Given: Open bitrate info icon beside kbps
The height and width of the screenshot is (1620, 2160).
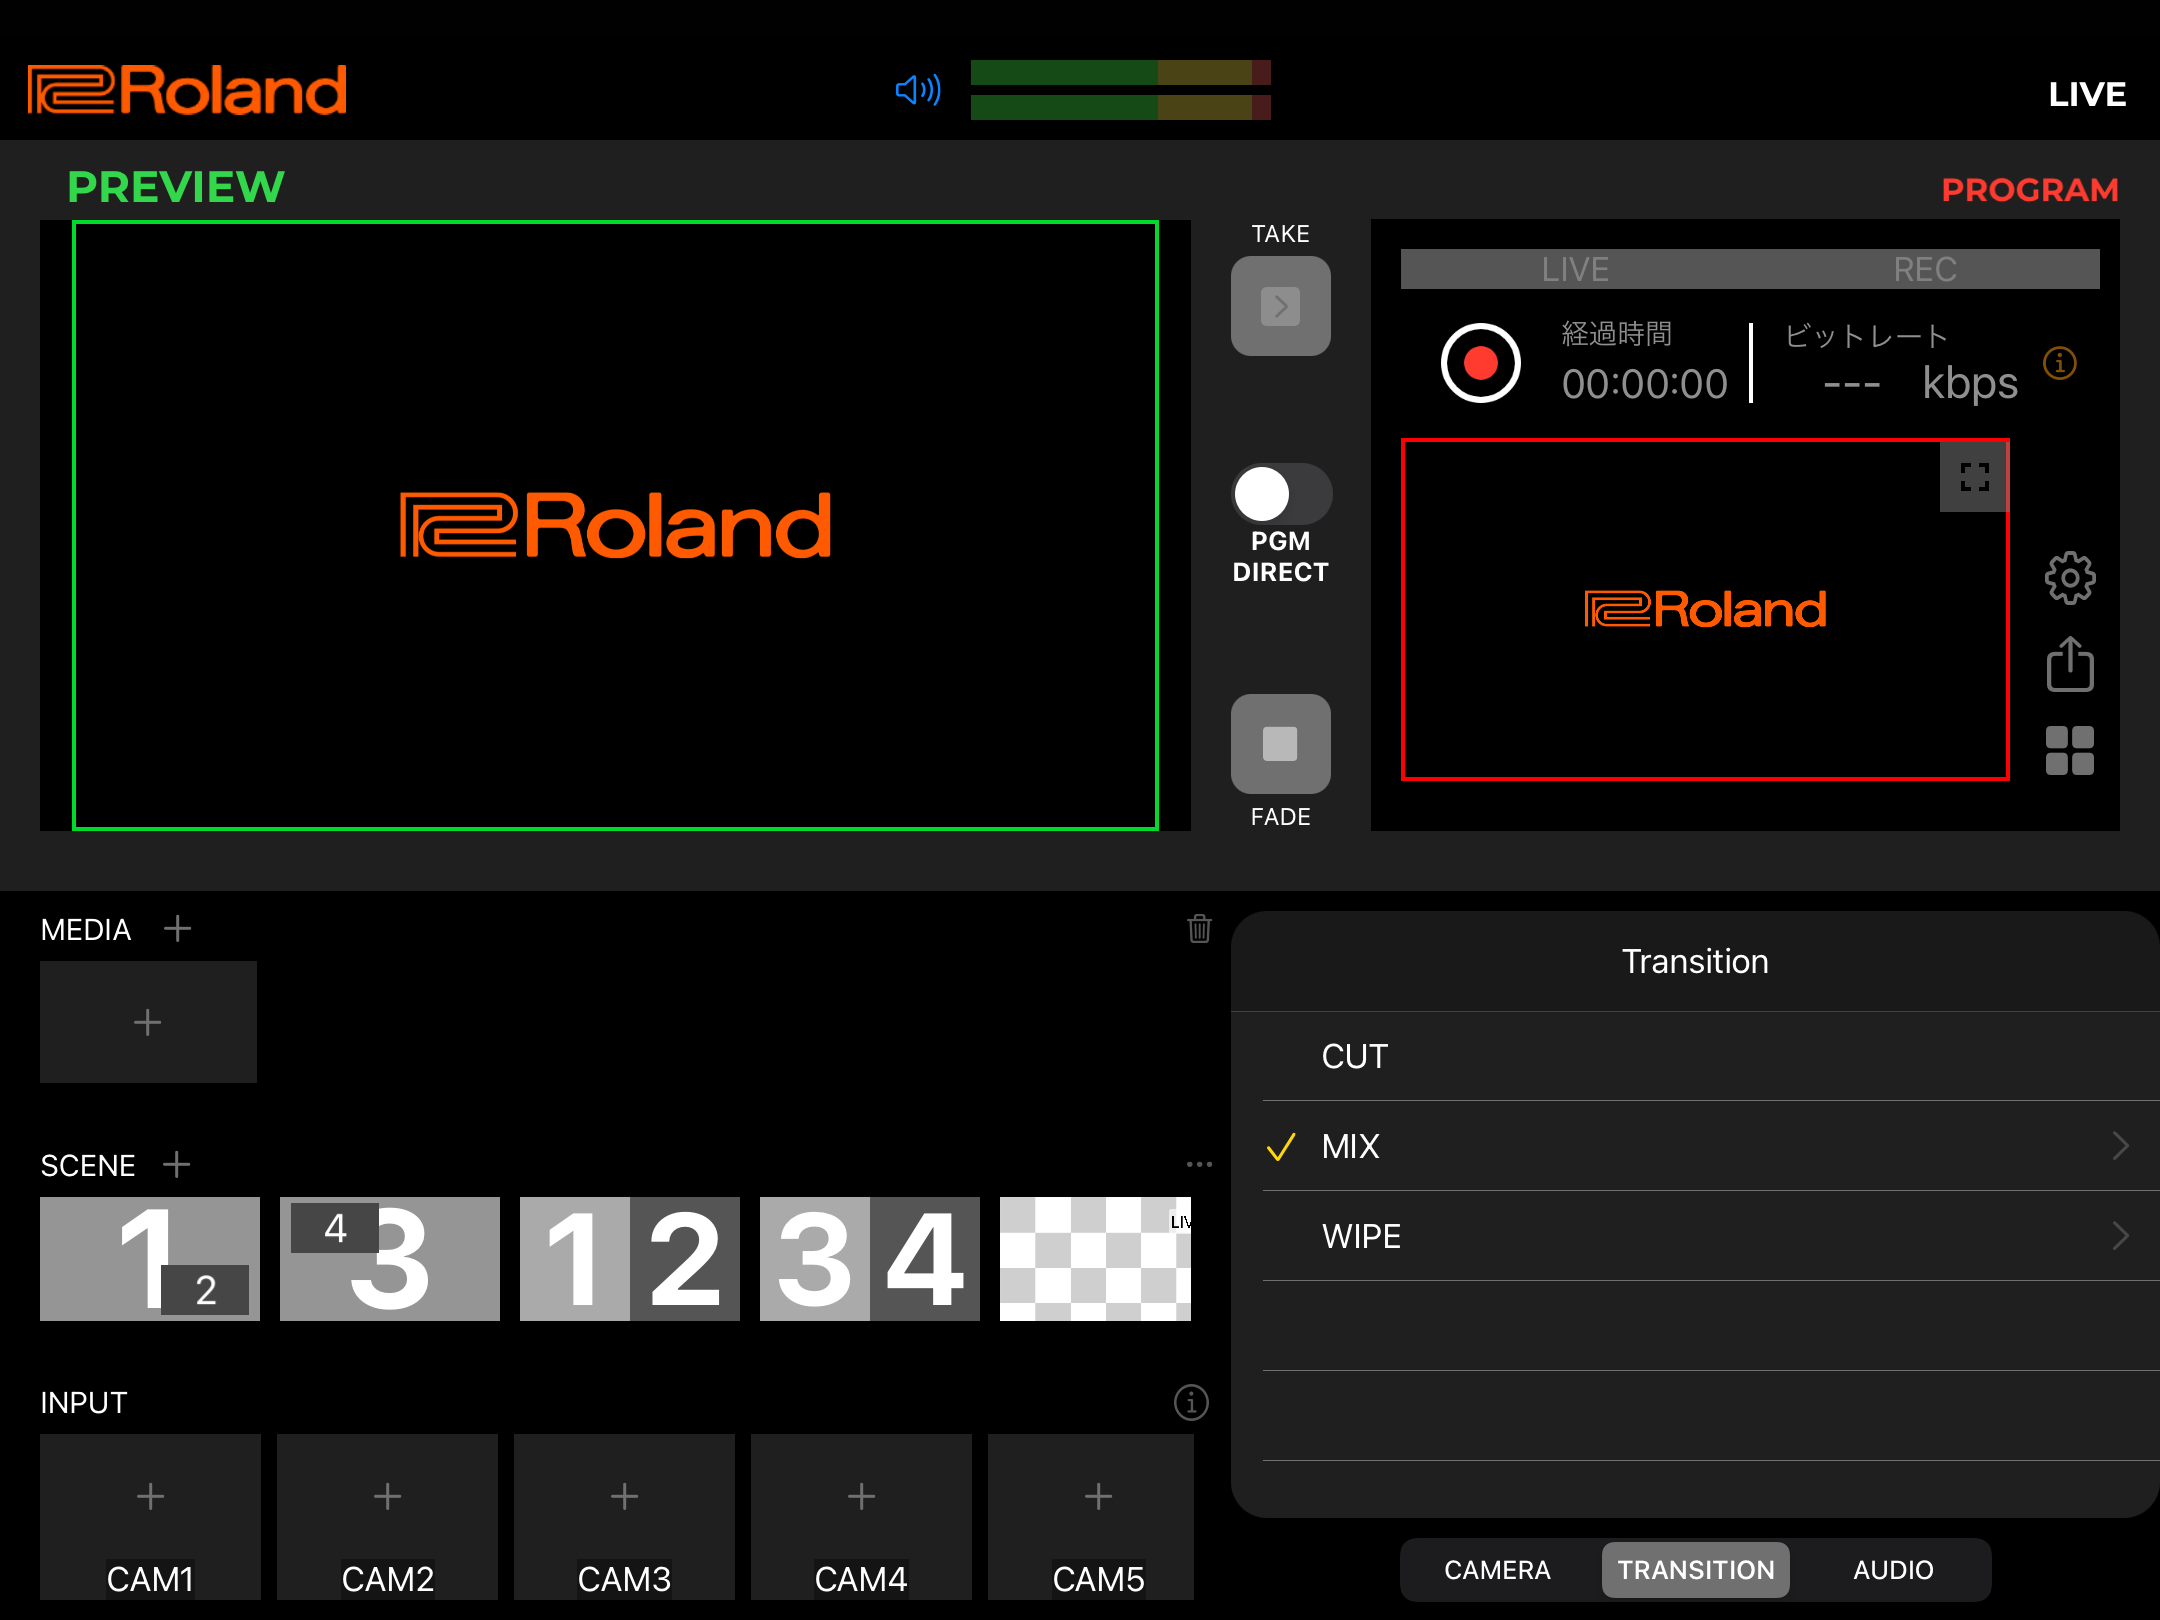Looking at the screenshot, I should [2059, 362].
